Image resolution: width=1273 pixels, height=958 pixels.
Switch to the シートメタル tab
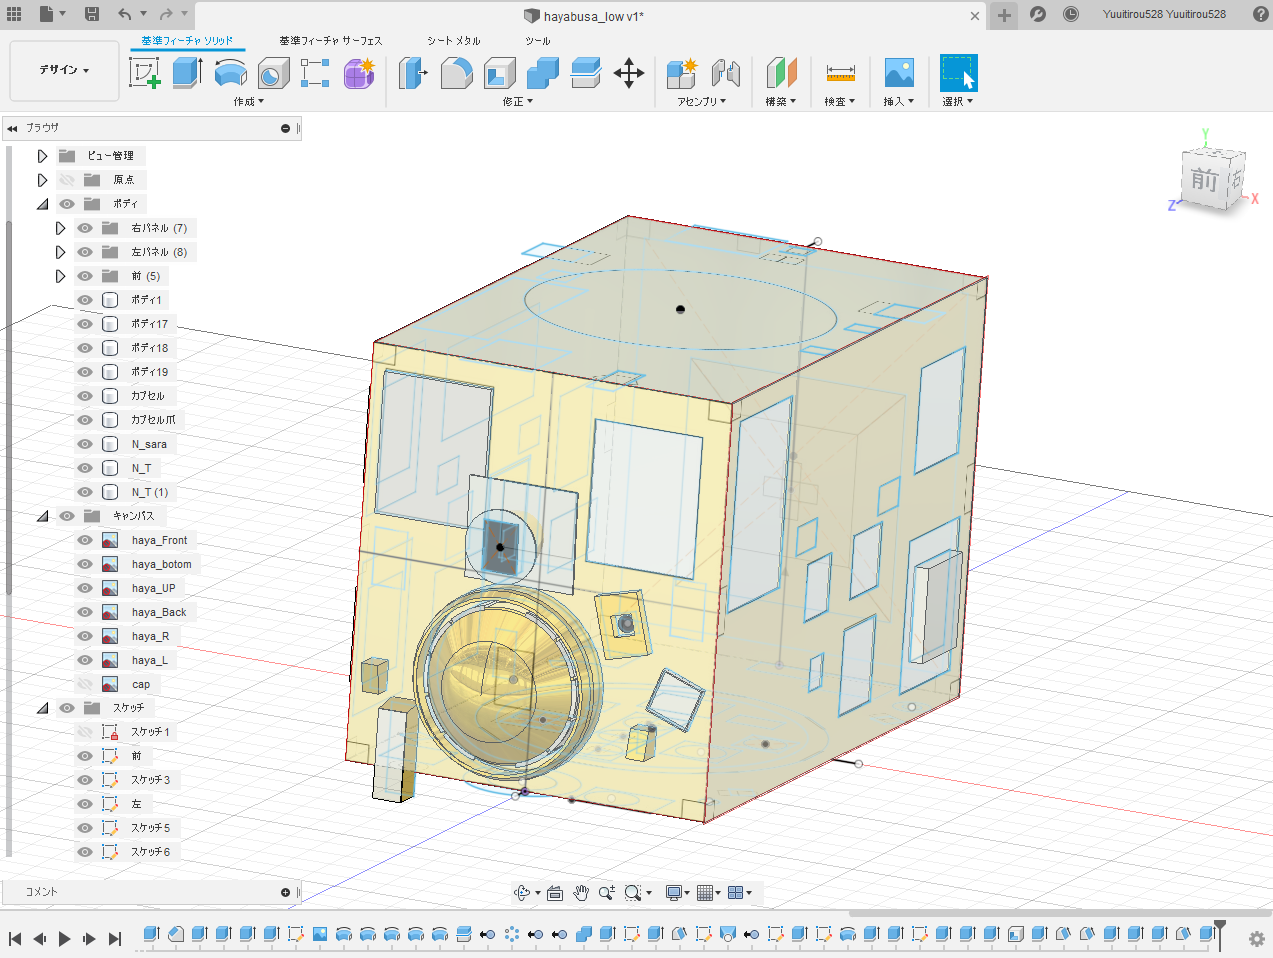pyautogui.click(x=453, y=41)
